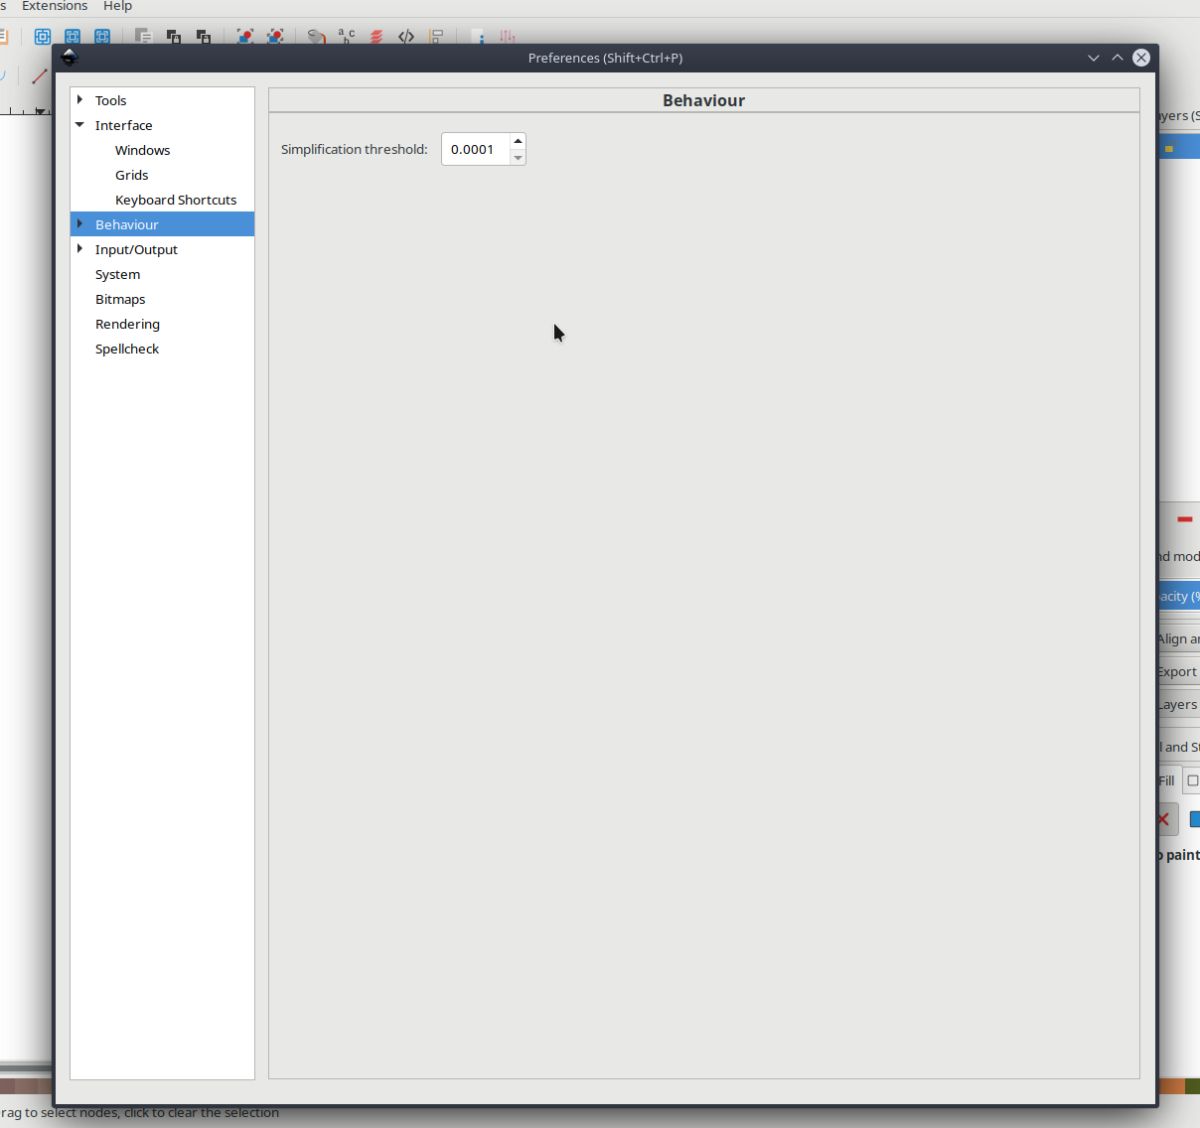
Task: Open Keyboard Shortcuts preferences page
Action: [x=176, y=200]
